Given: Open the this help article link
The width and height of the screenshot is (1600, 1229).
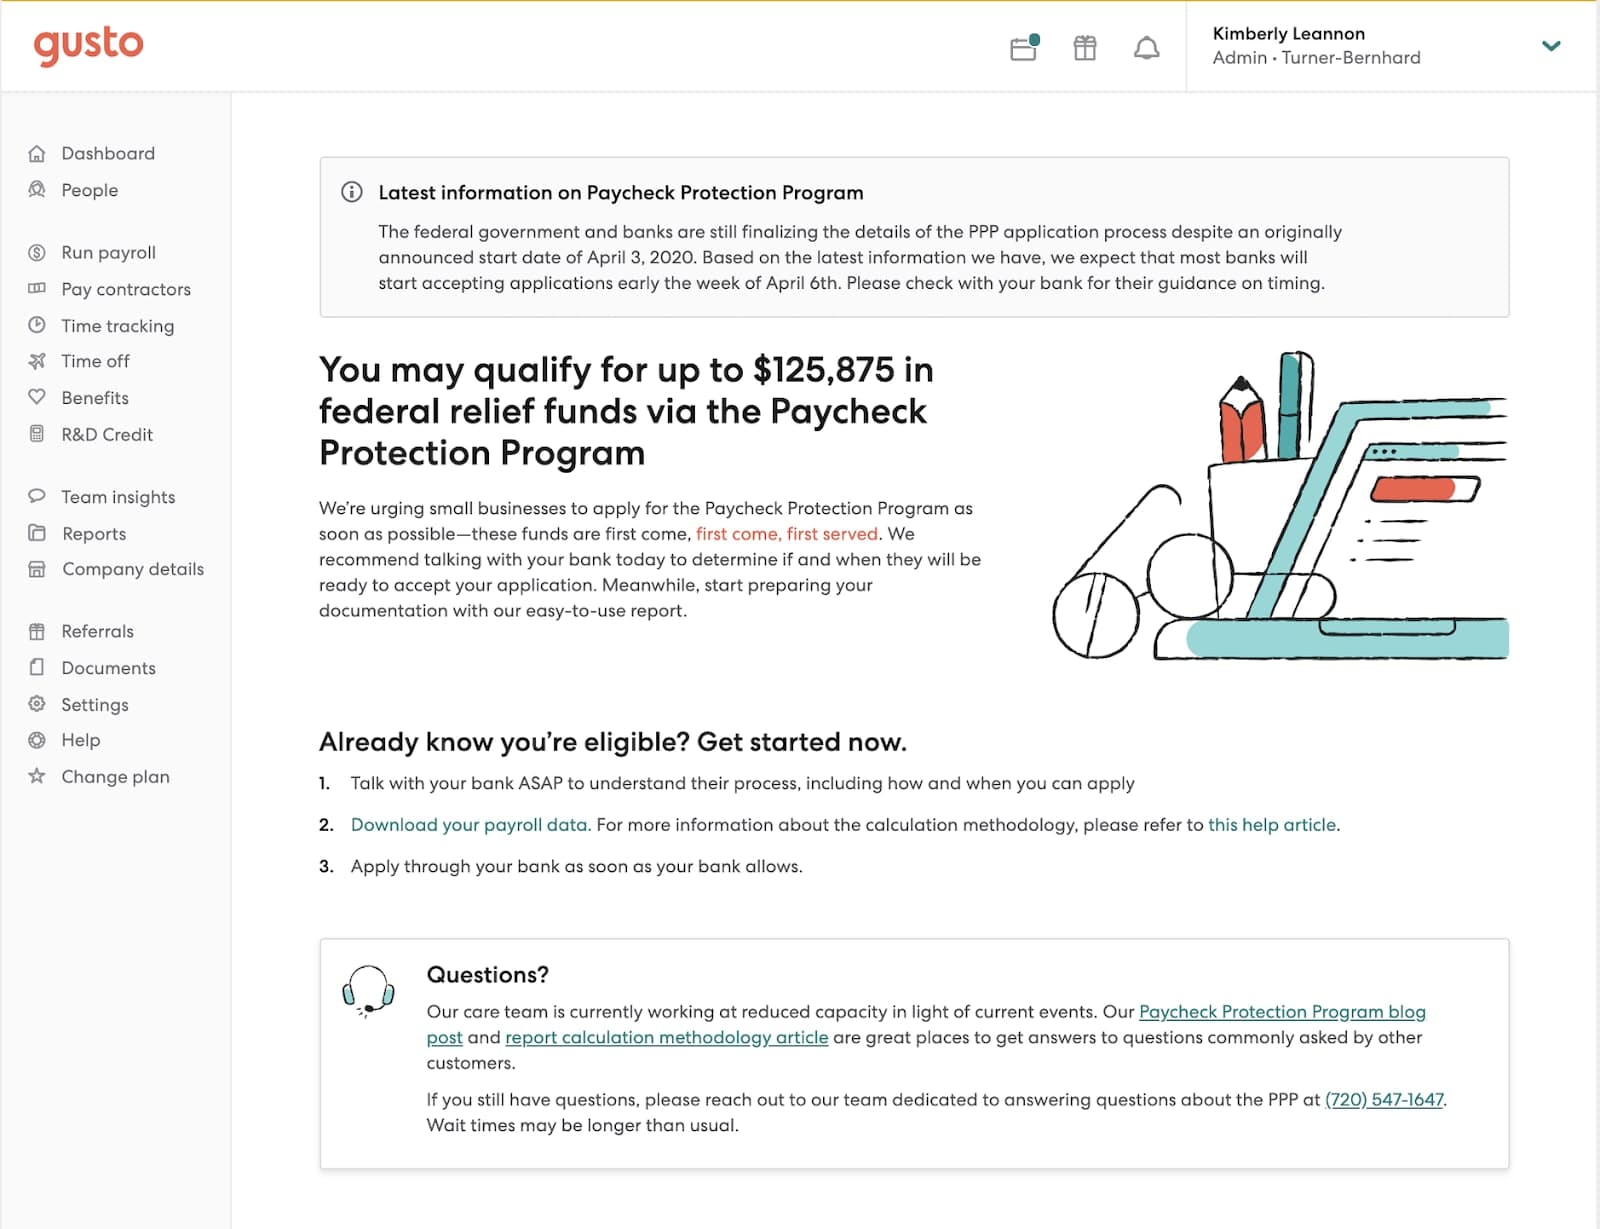Looking at the screenshot, I should [x=1272, y=825].
